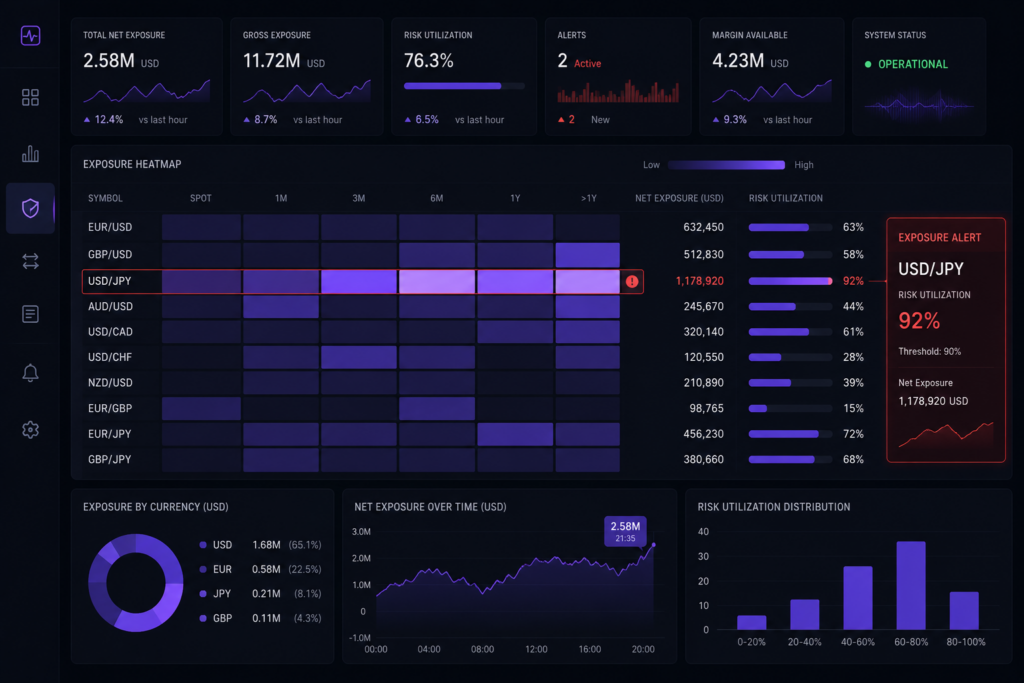Sort by Net Exposure (USD) header
The image size is (1024, 683).
tap(679, 198)
